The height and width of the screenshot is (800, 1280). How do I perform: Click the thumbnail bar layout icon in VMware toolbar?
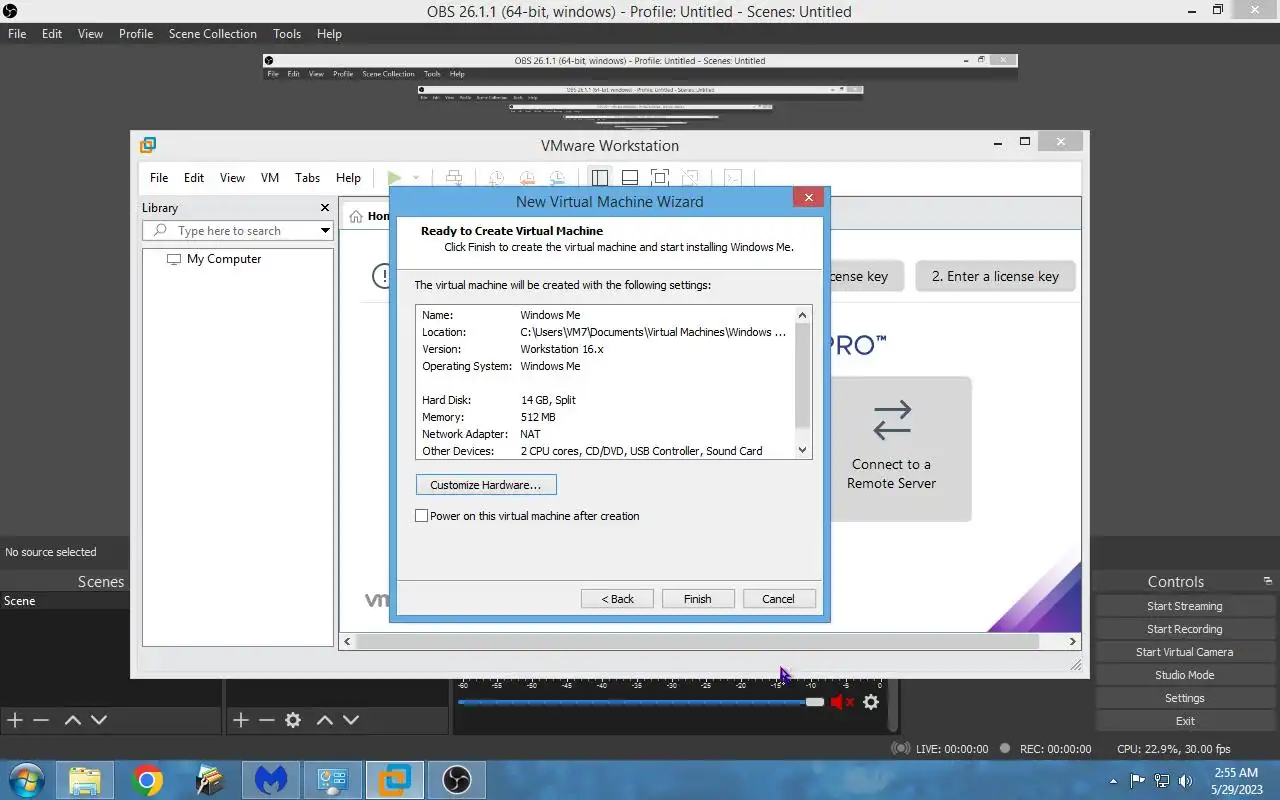click(630, 178)
